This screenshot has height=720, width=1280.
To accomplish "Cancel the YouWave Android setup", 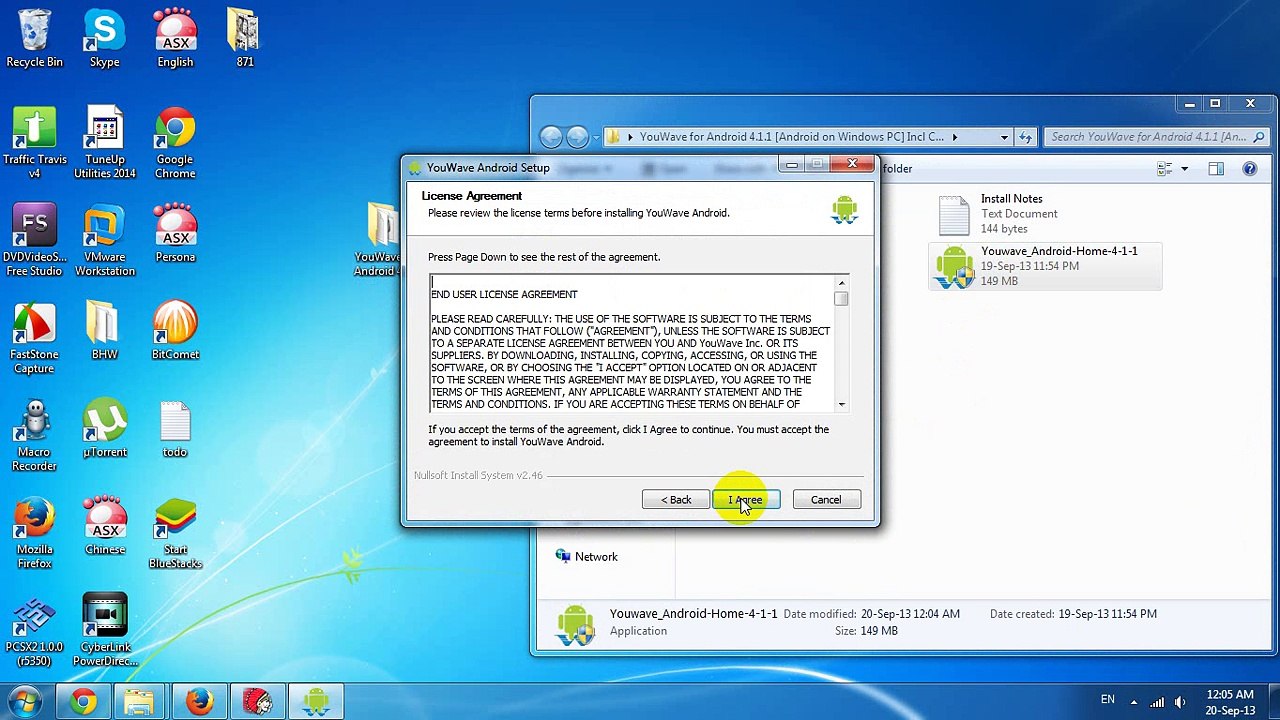I will click(826, 500).
